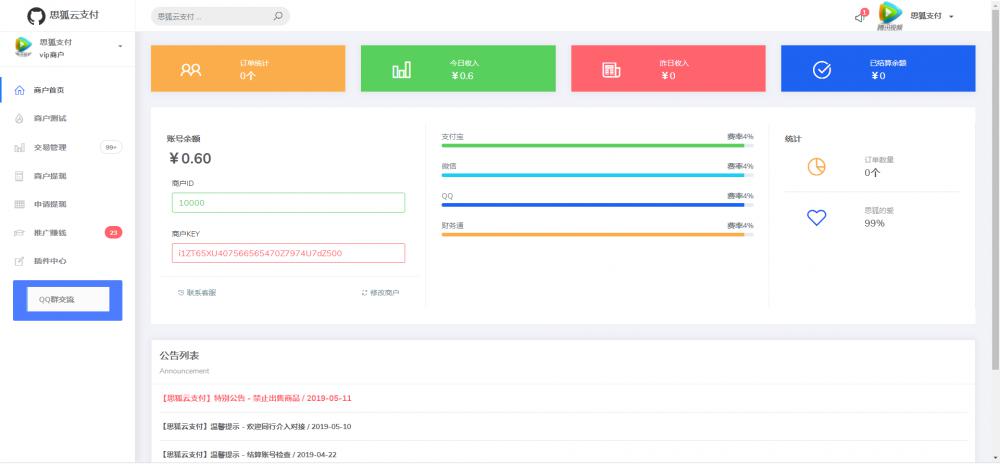Open the 结算账号检查 announcement dated 2019-04-22
Viewport: 1000px width, 464px height.
click(x=248, y=455)
